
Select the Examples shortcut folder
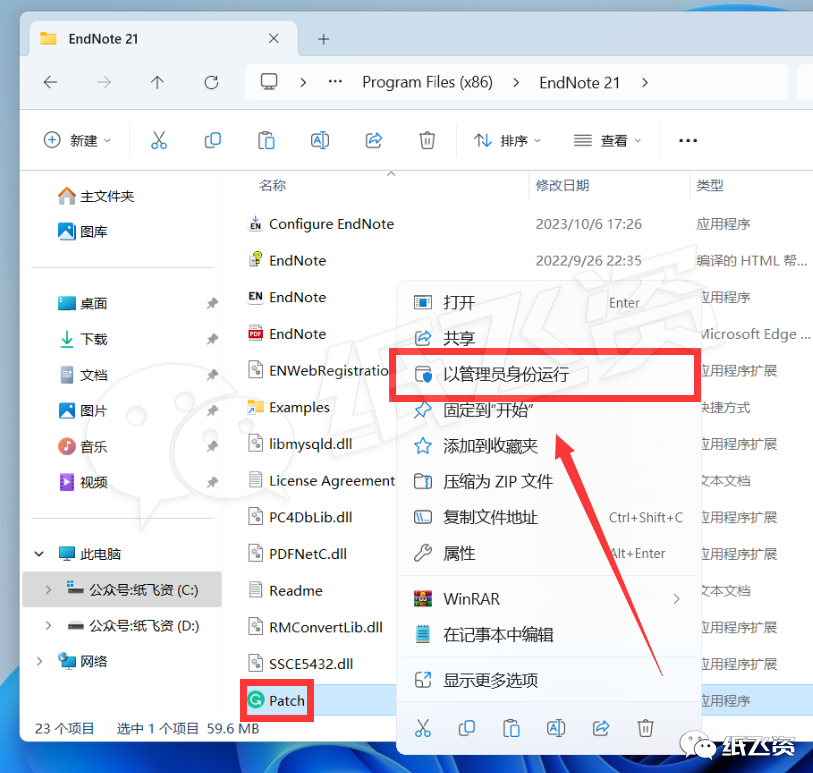tap(289, 407)
